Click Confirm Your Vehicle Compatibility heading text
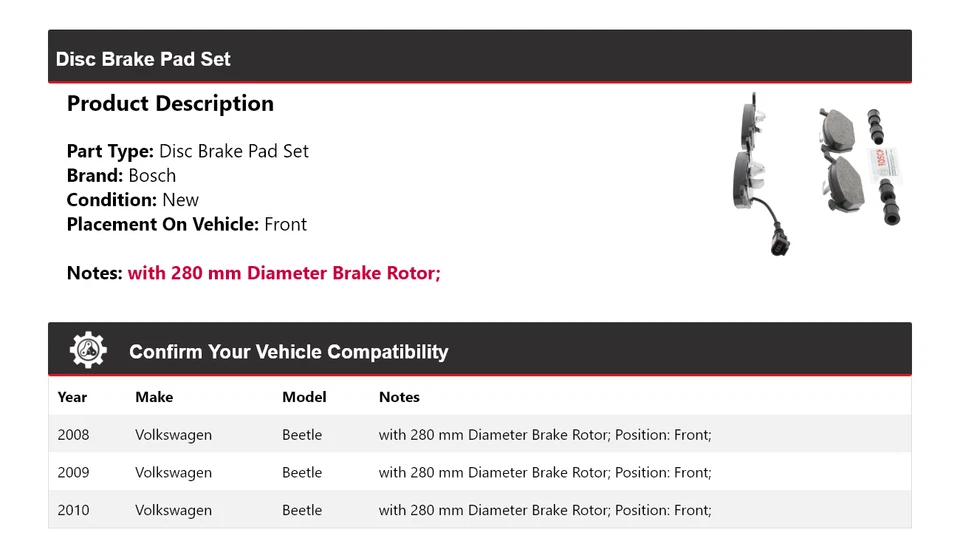The width and height of the screenshot is (960, 558). (288, 352)
